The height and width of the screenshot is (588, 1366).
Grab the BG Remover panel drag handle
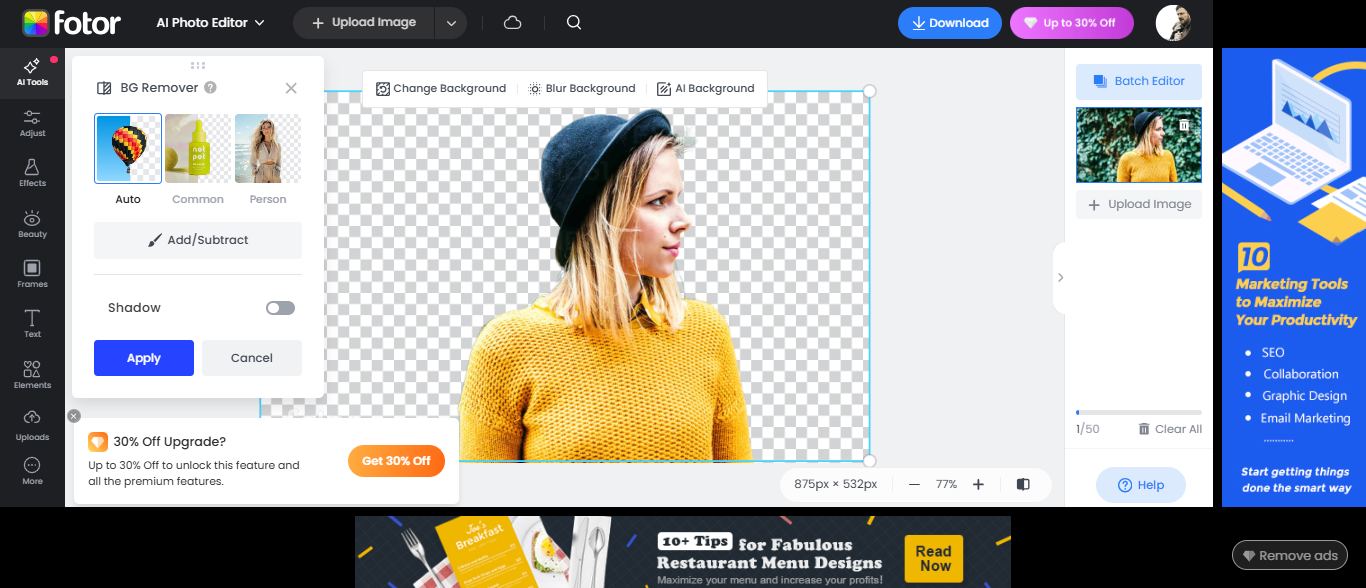pos(198,65)
